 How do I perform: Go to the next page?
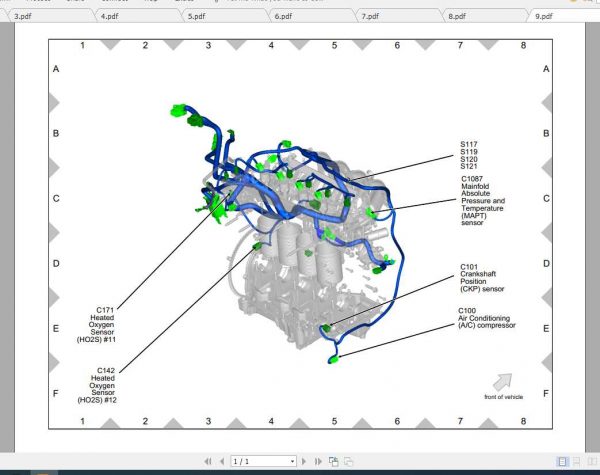click(304, 462)
